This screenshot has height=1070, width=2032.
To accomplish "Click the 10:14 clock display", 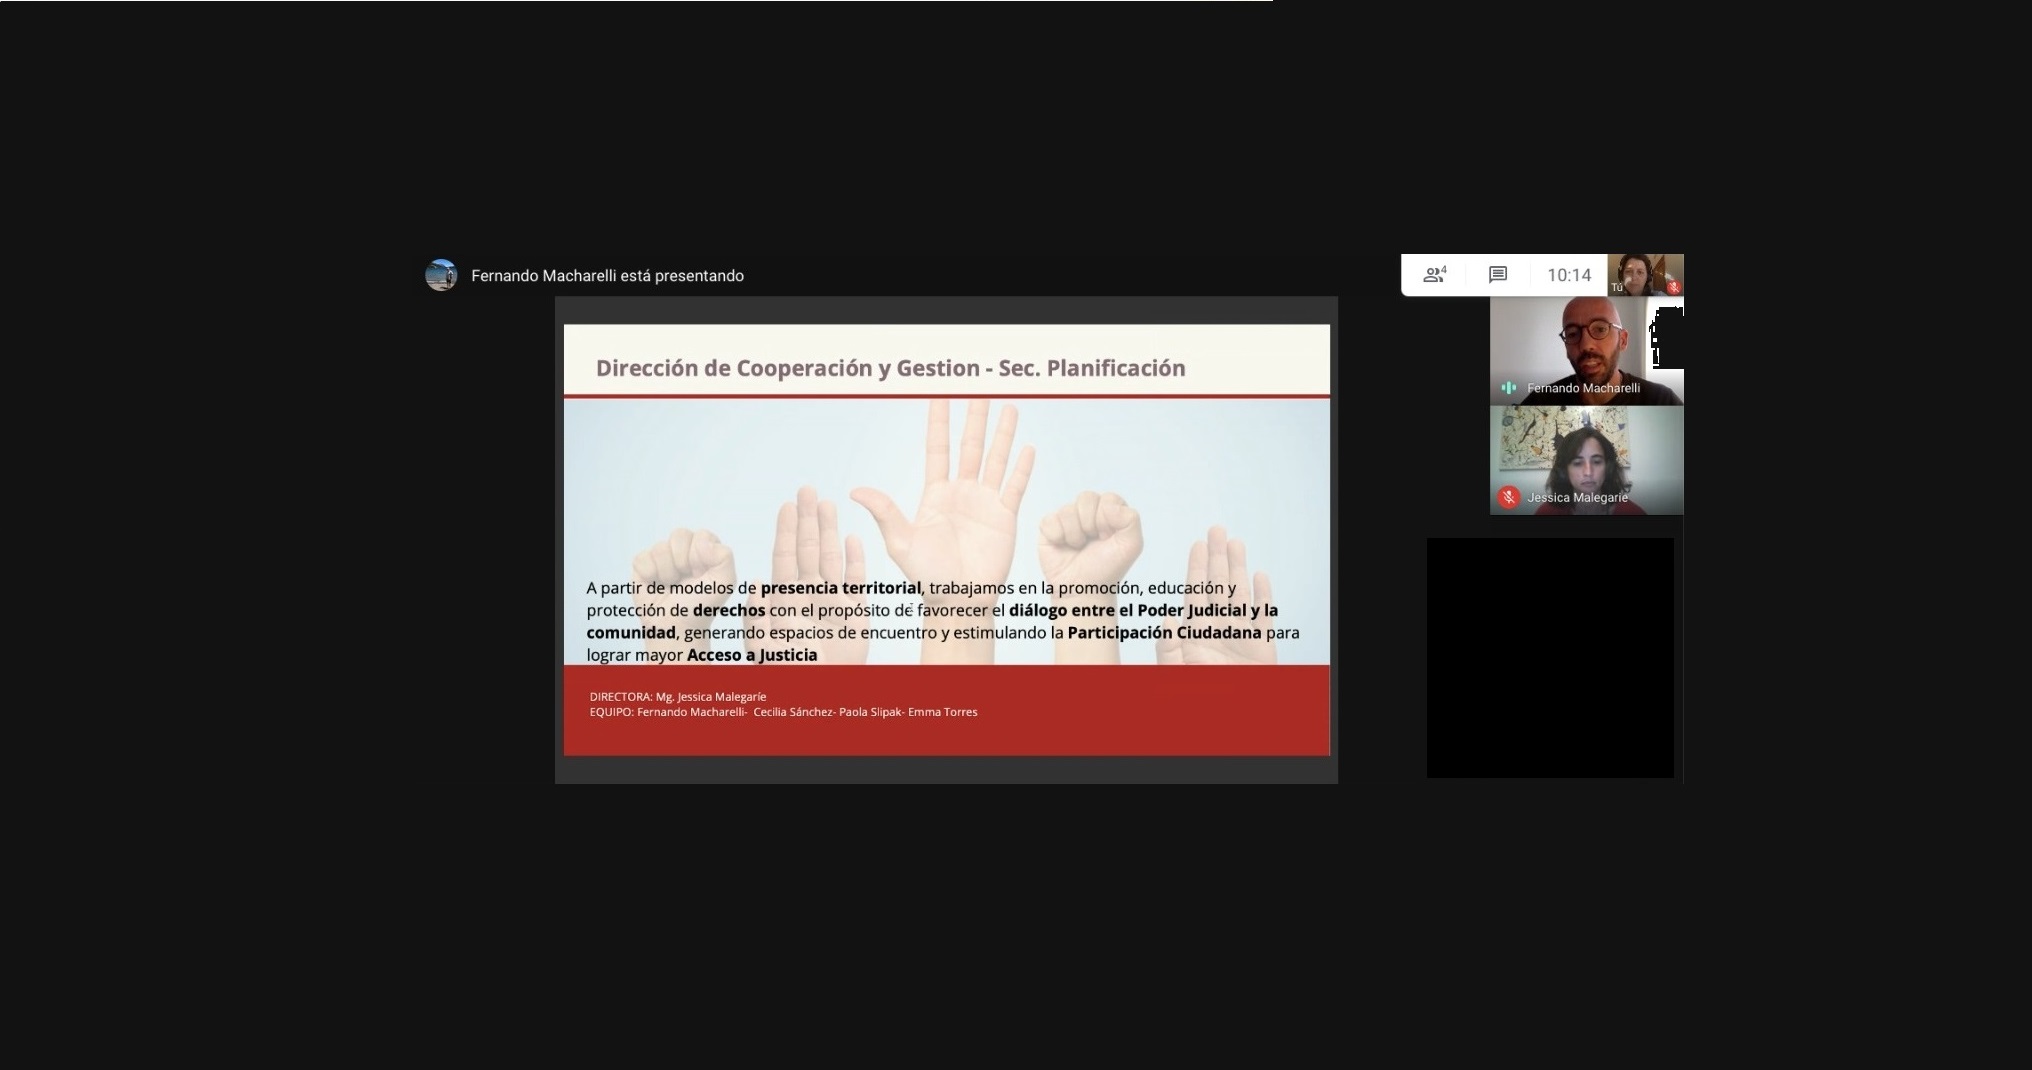I will (x=1568, y=275).
